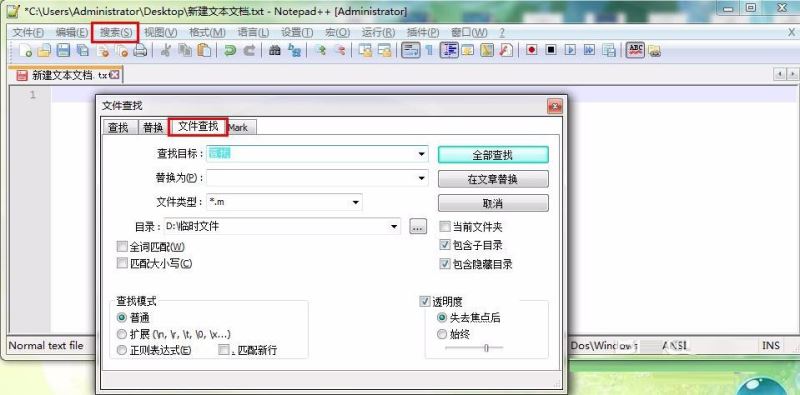The image size is (800, 395).
Task: Open Find using the binoculars icon
Action: point(275,51)
